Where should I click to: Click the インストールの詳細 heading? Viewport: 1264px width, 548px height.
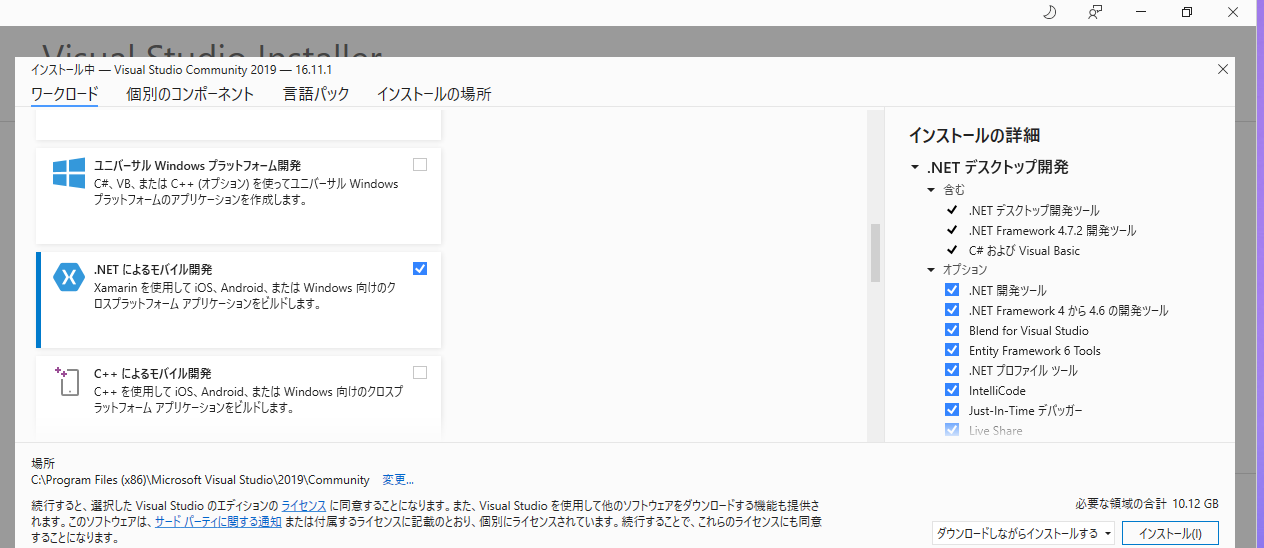click(975, 135)
